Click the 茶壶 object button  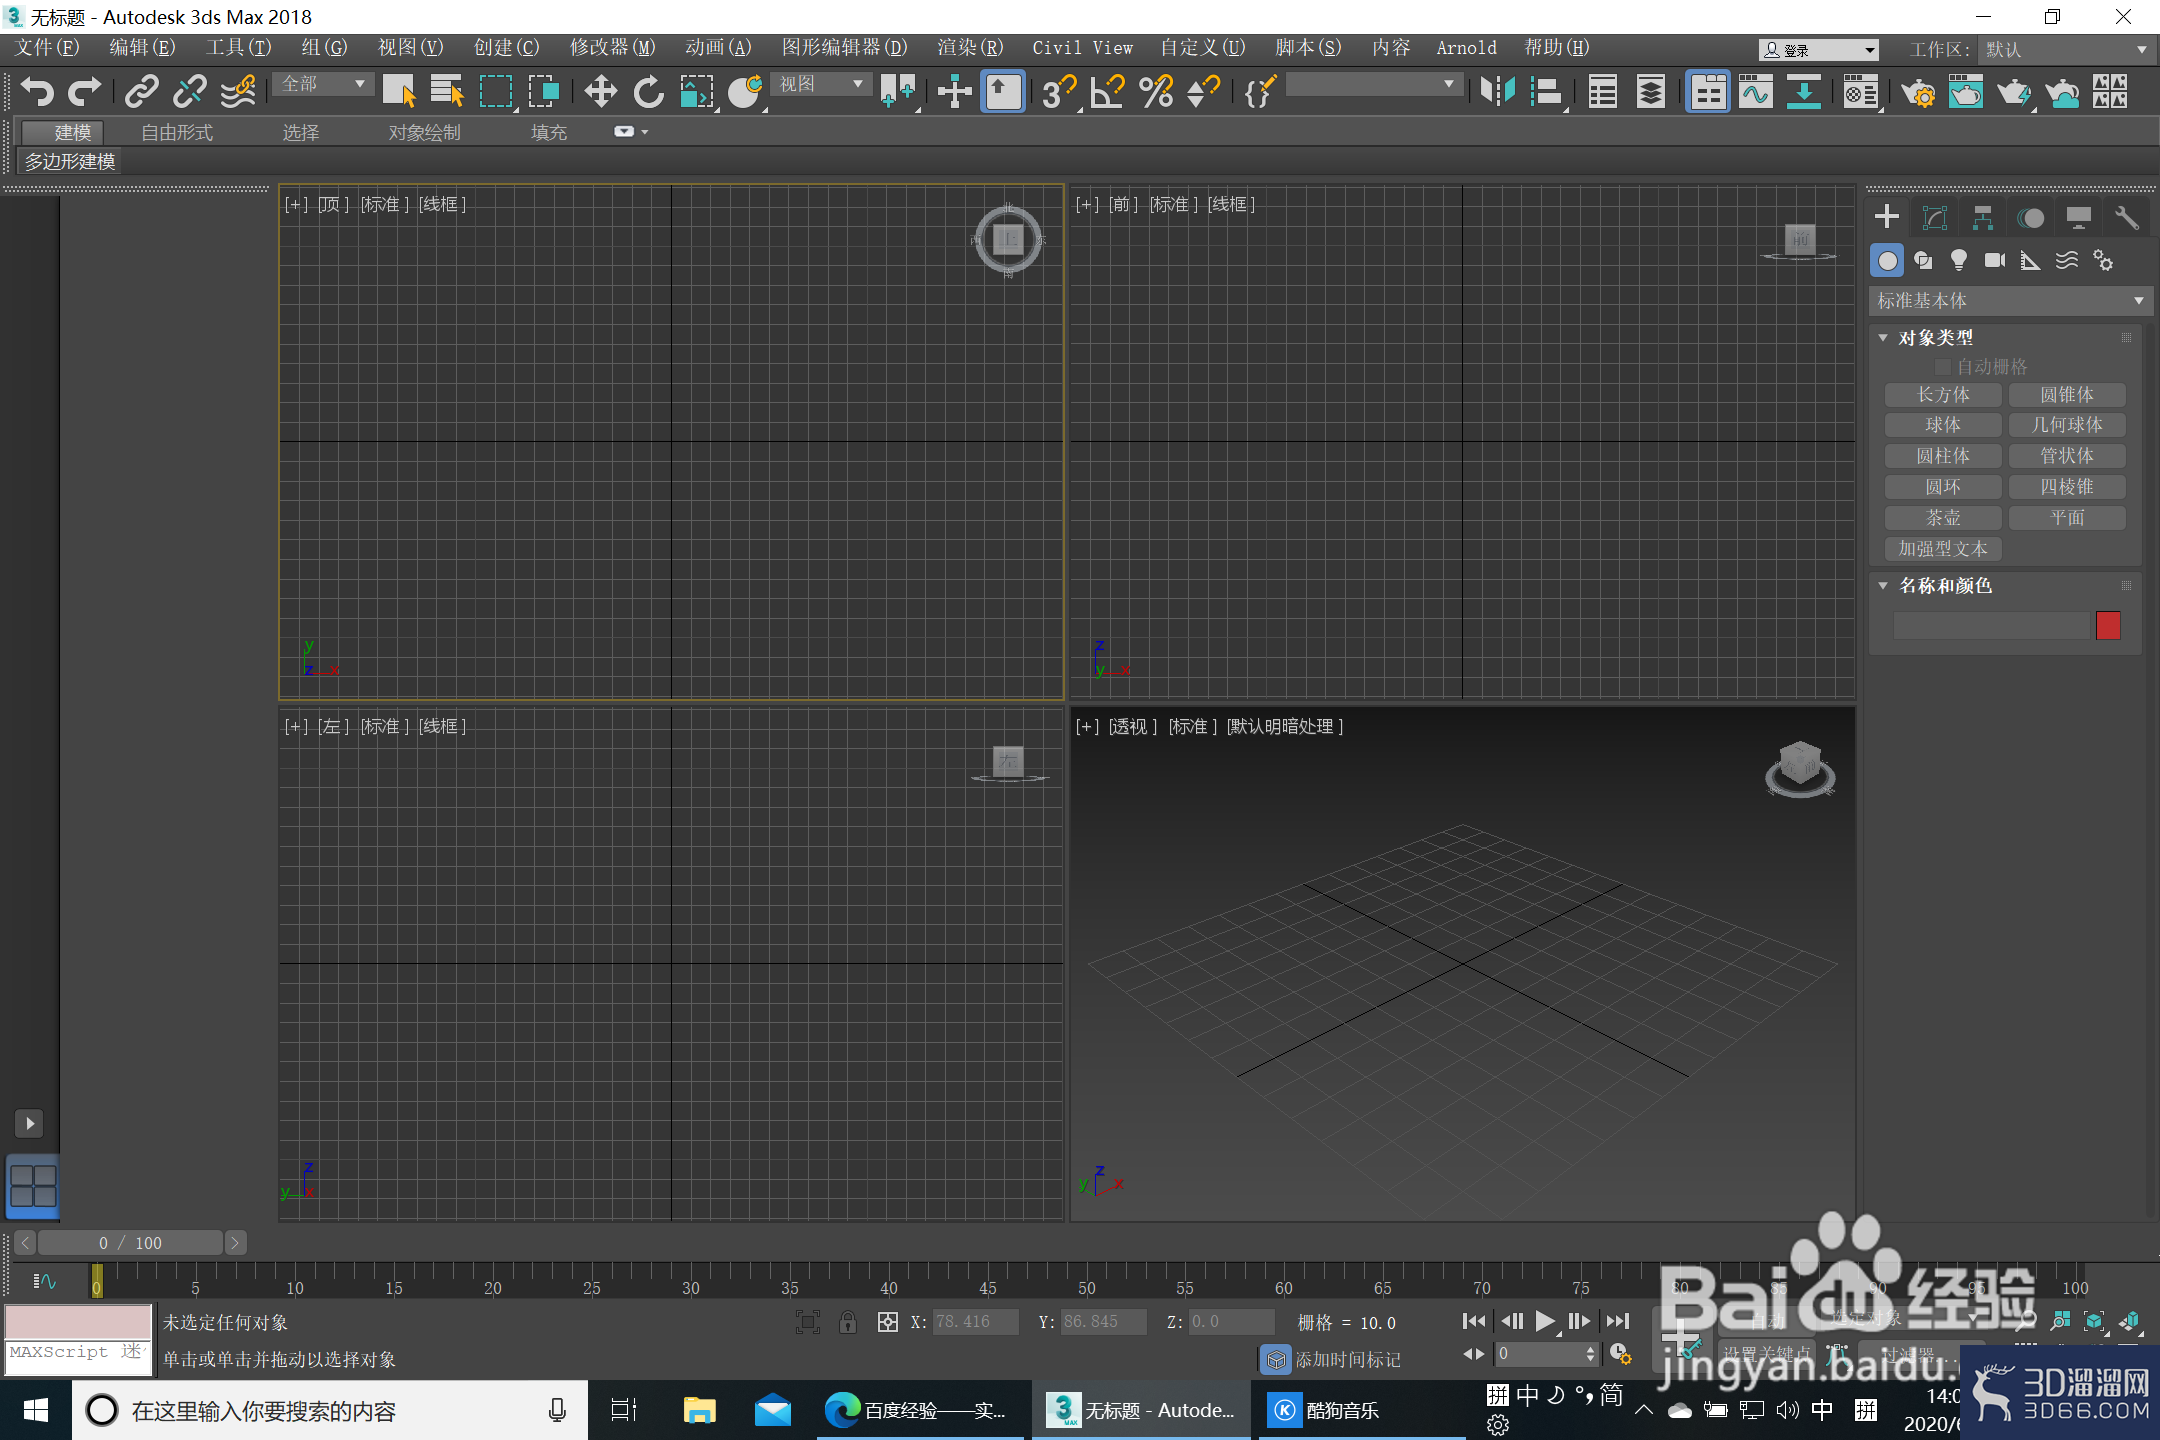tap(1943, 518)
